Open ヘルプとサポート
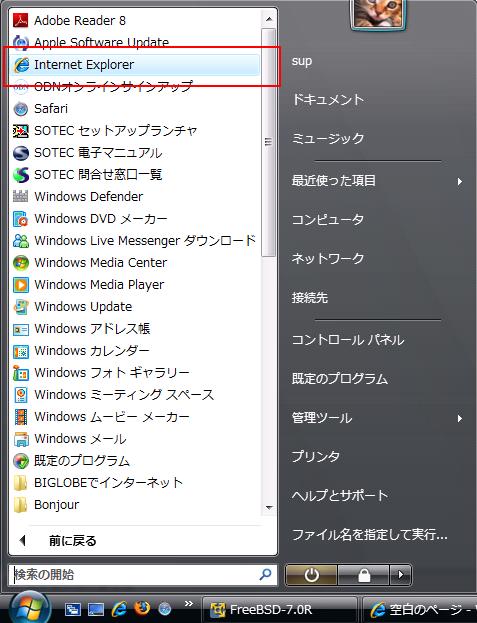This screenshot has height=623, width=477. tap(340, 496)
